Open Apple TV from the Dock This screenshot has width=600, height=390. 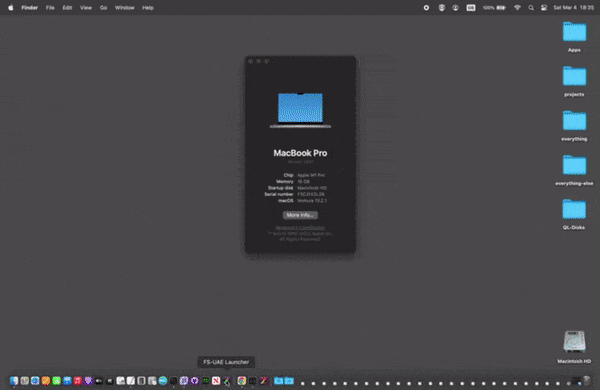pyautogui.click(x=99, y=380)
